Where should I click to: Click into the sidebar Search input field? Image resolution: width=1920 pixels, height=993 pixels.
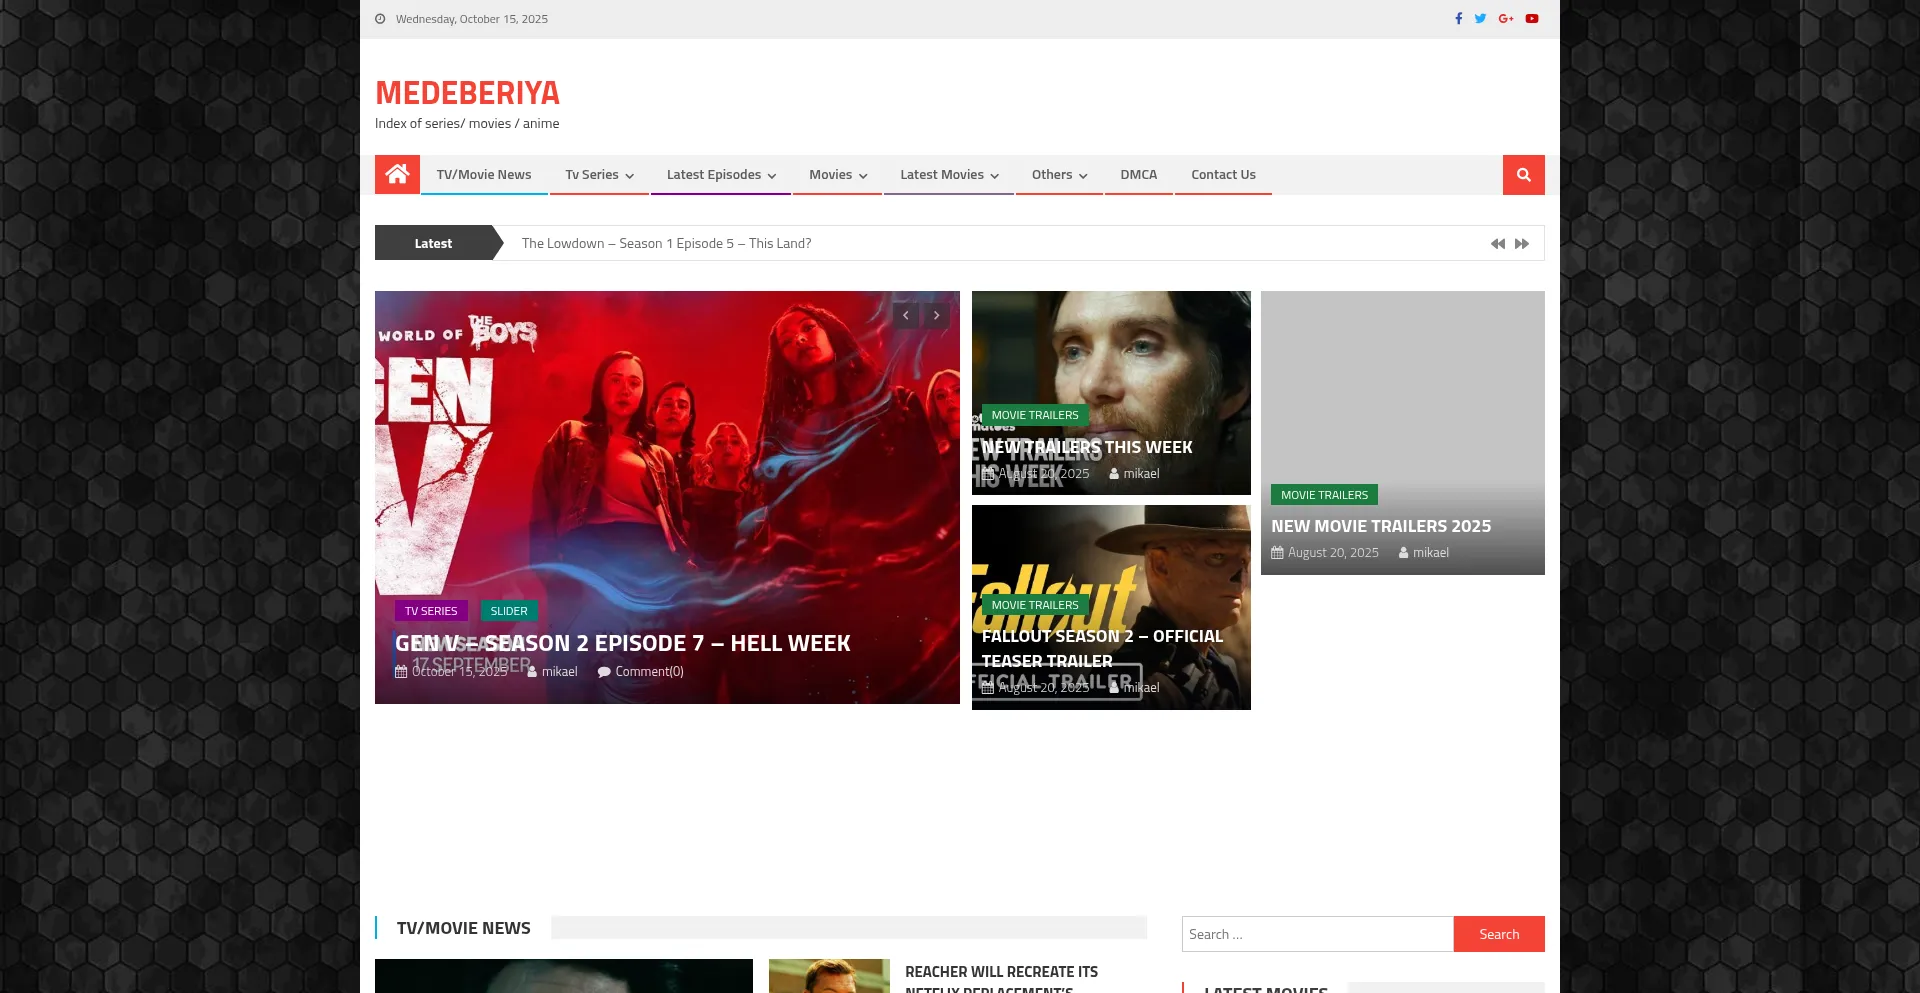tap(1317, 934)
